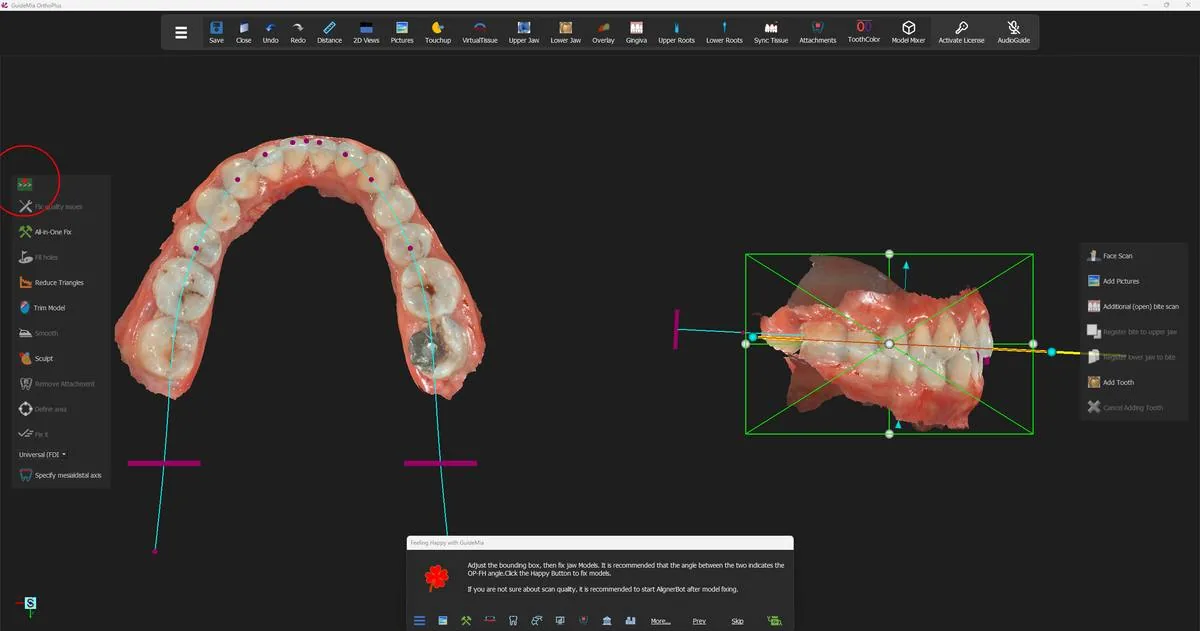The width and height of the screenshot is (1200, 631).
Task: Click the Define area tool
Action: point(43,409)
